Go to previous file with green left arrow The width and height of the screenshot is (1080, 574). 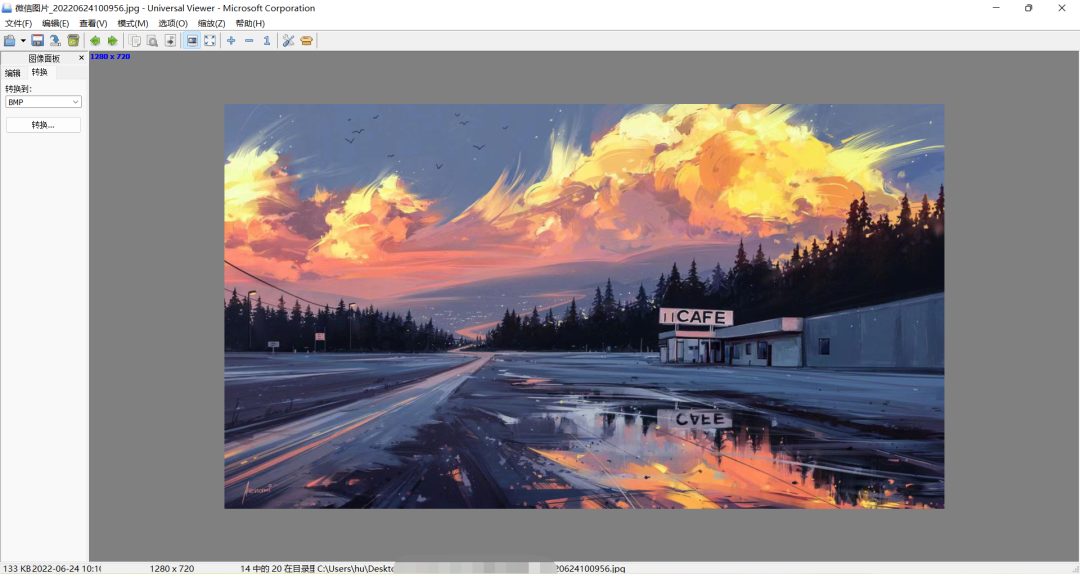tap(95, 41)
